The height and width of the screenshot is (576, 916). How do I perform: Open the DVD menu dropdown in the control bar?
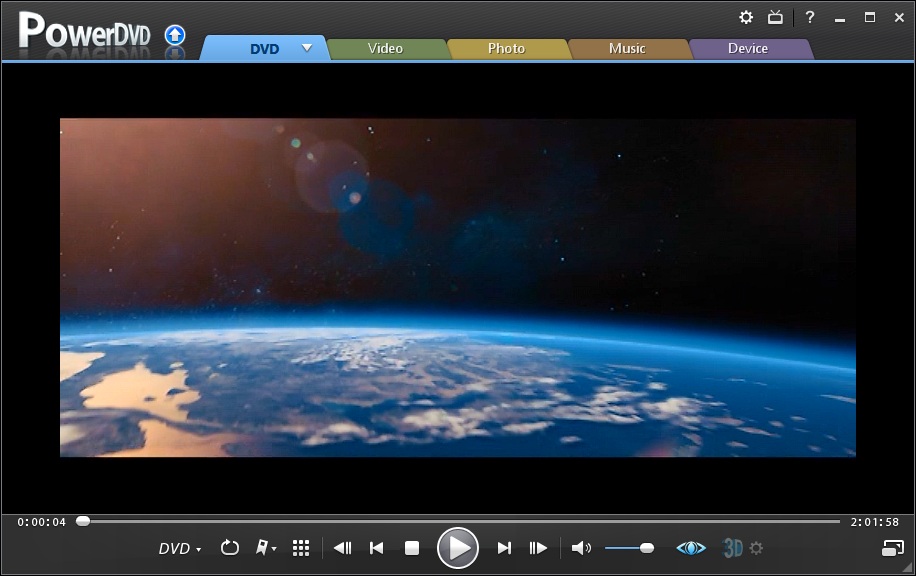point(180,548)
